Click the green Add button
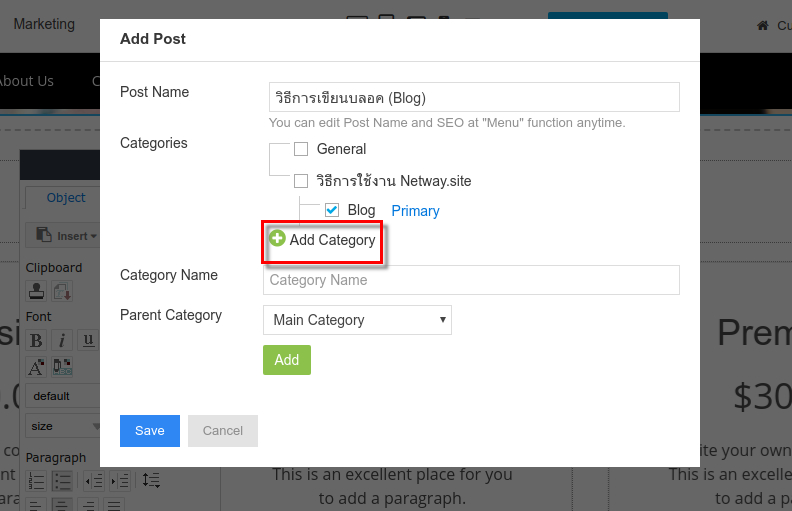This screenshot has width=792, height=511. coord(286,360)
